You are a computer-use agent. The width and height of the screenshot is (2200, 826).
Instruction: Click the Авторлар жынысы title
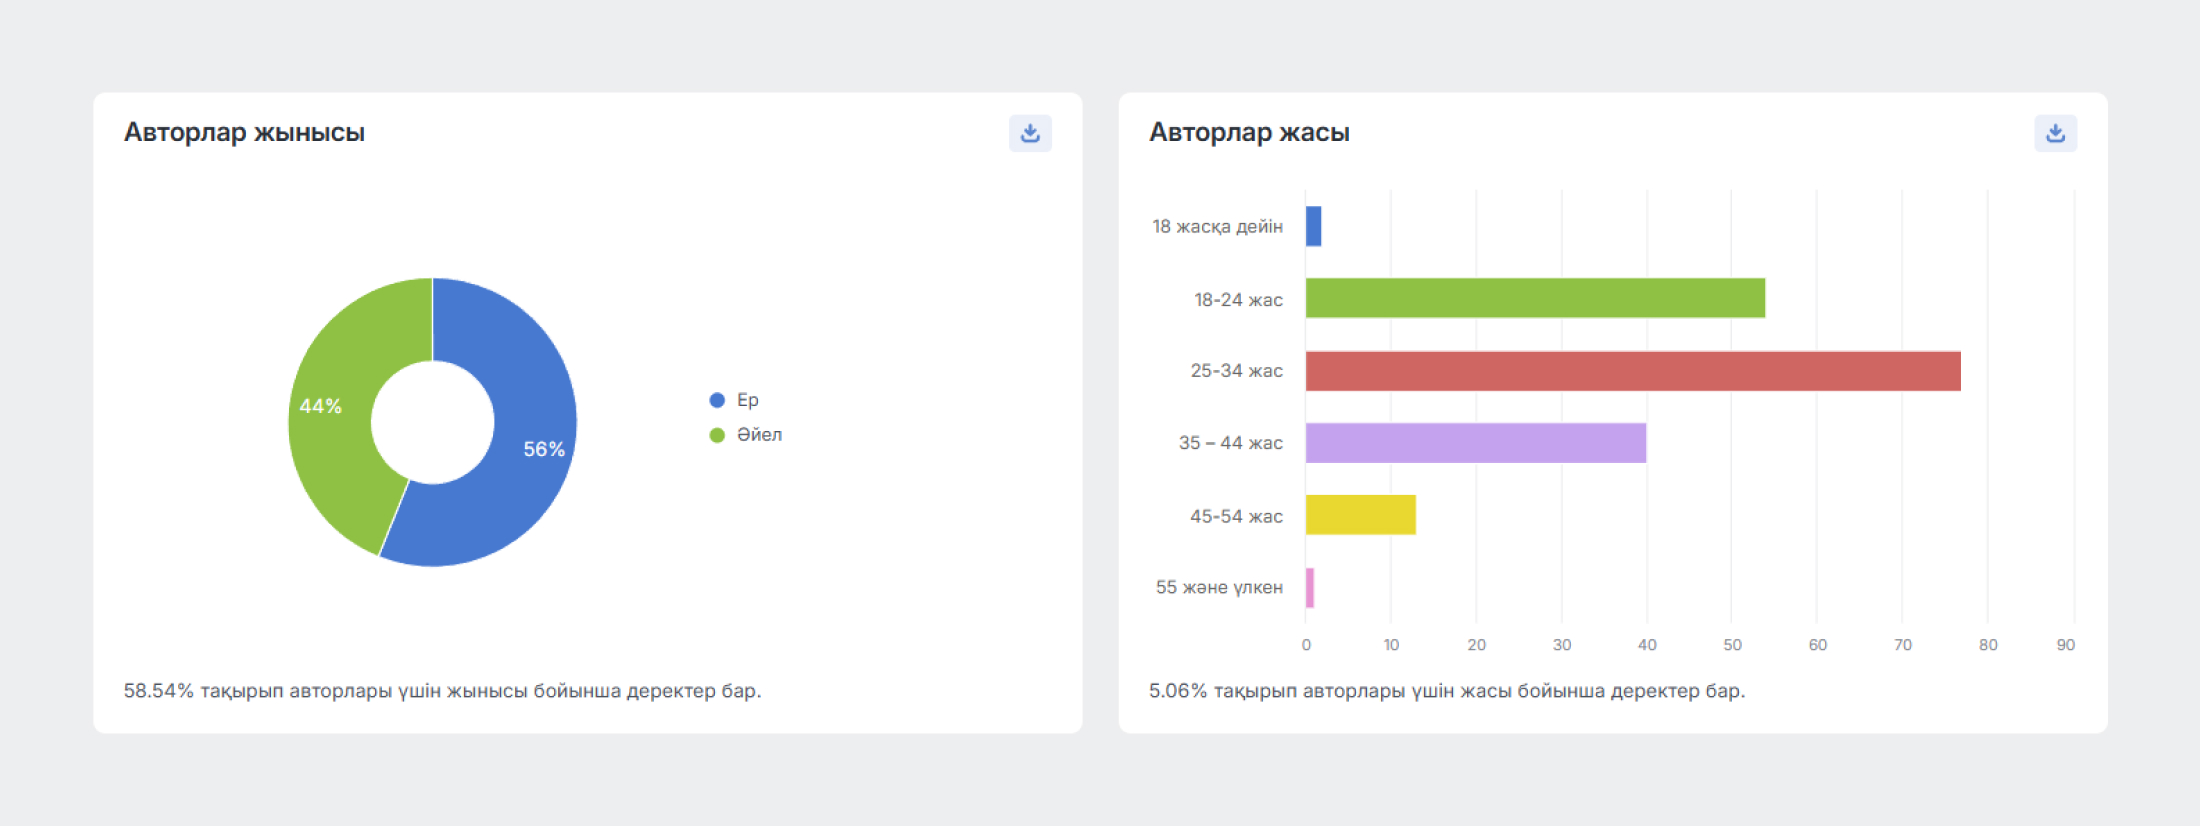coord(244,132)
